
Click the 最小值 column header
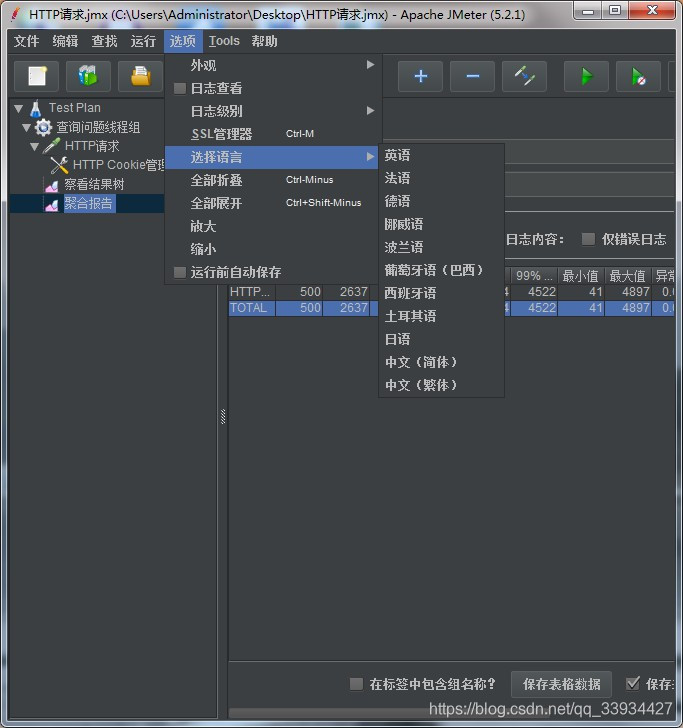[x=580, y=276]
